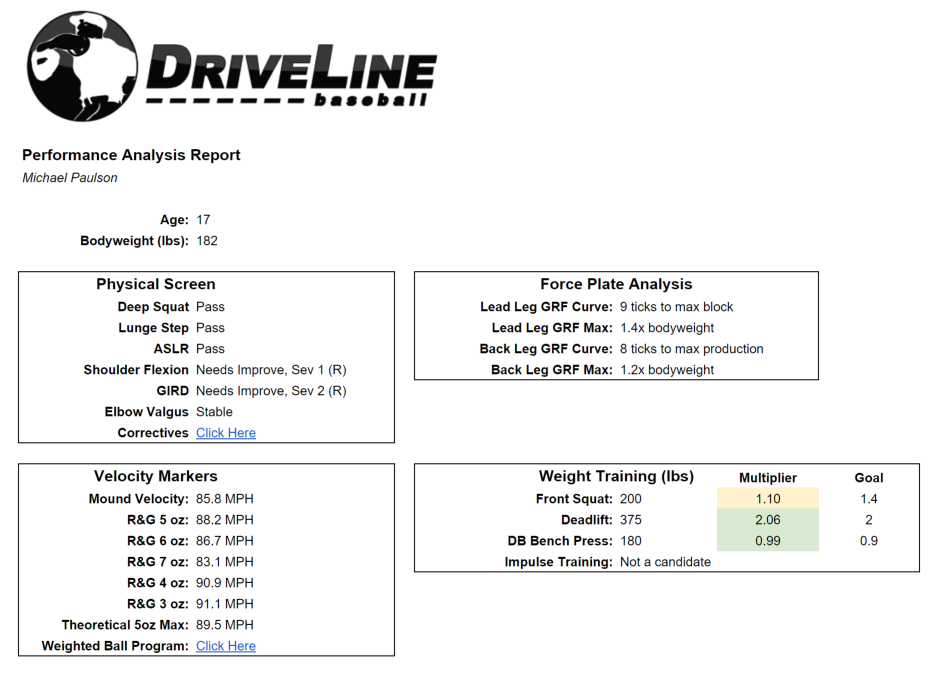The height and width of the screenshot is (683, 941).
Task: Click the R&G 3 oz '91.1 MPH' value
Action: [x=224, y=604]
